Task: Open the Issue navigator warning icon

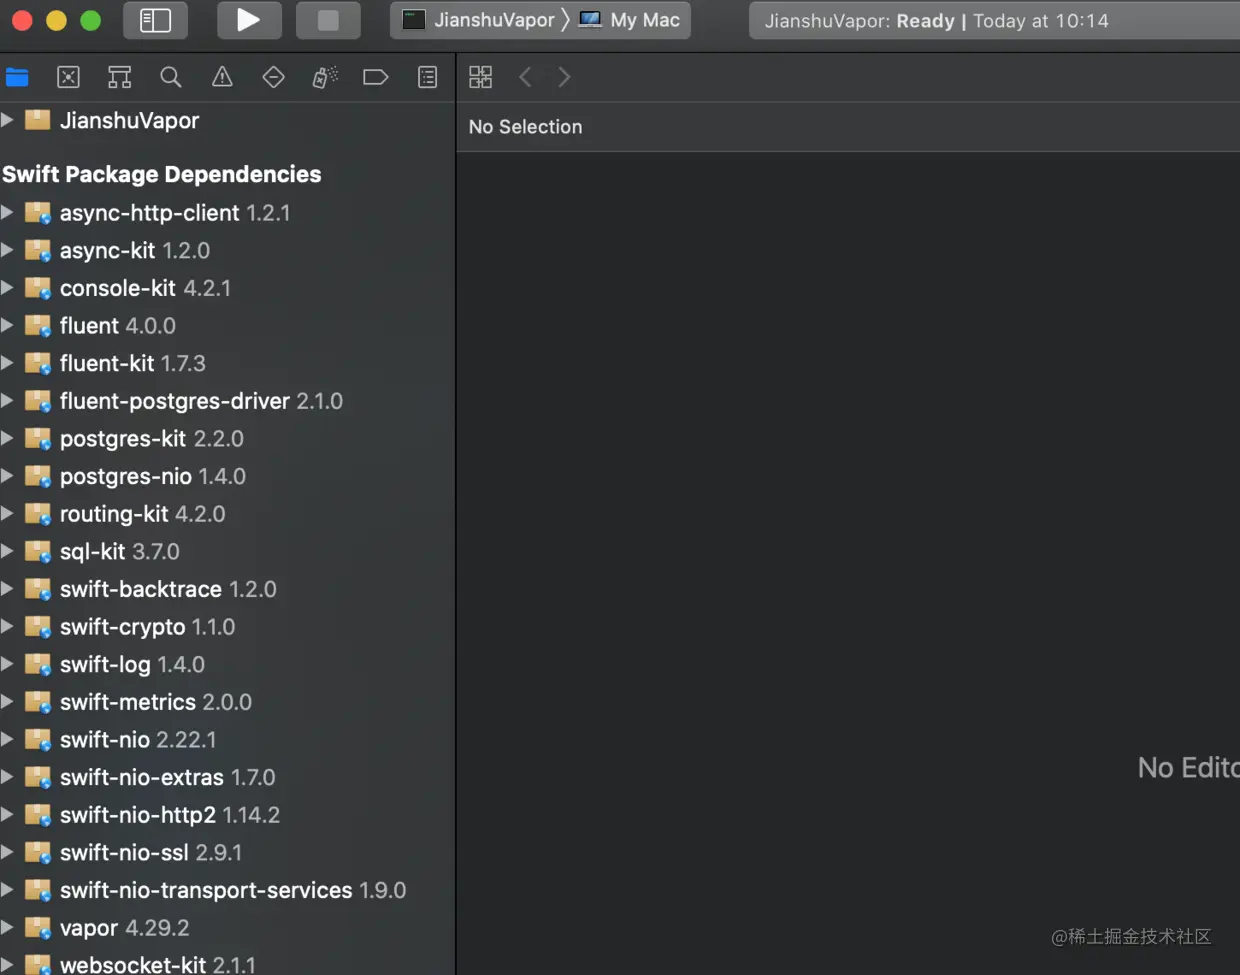Action: 222,77
